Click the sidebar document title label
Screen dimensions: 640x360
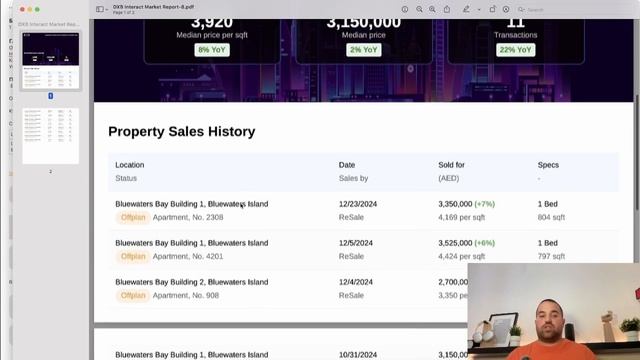(x=49, y=24)
